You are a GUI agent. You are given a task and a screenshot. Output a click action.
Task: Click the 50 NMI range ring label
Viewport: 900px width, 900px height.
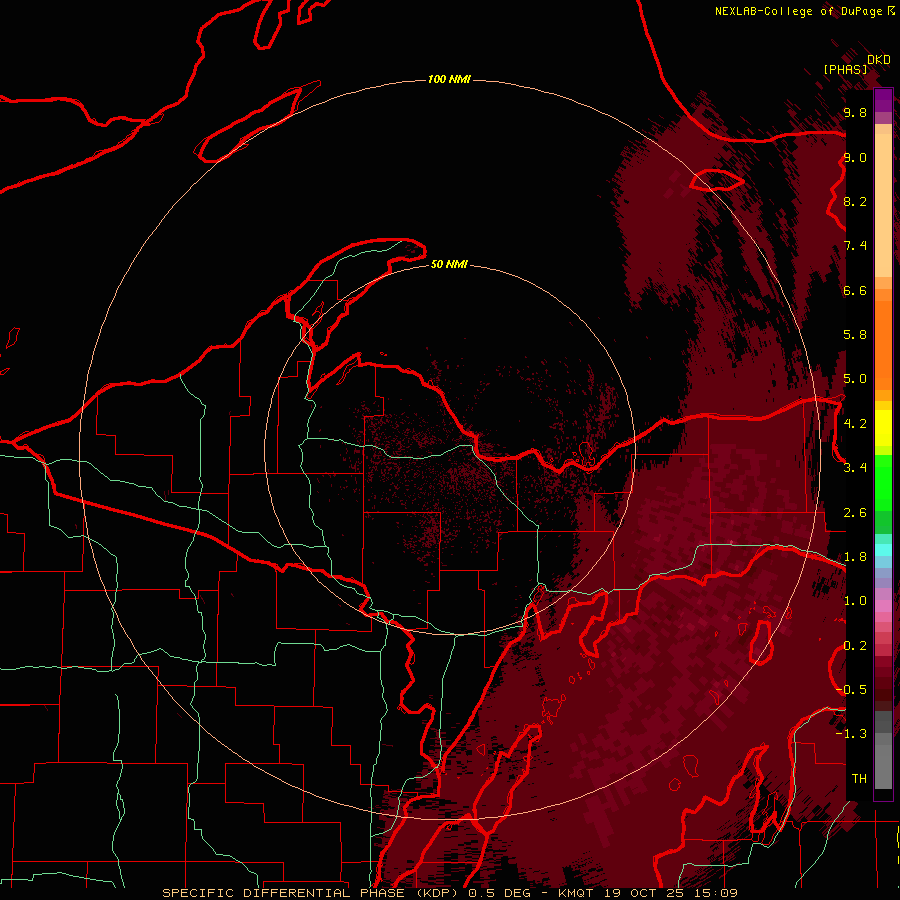[x=449, y=264]
